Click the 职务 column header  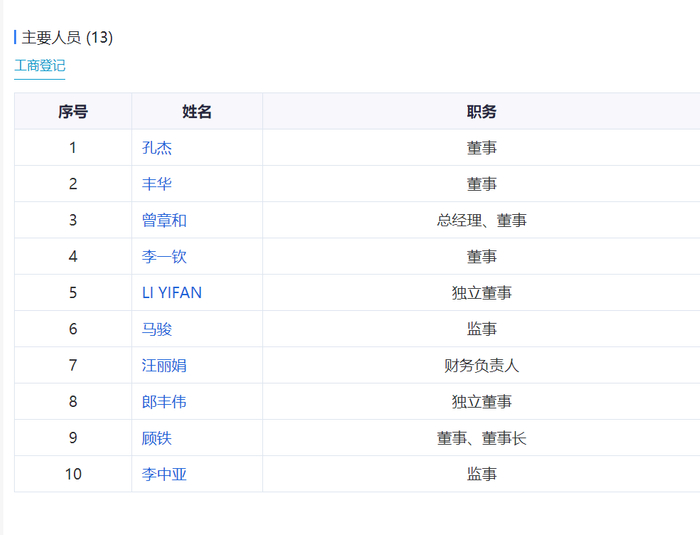[481, 112]
